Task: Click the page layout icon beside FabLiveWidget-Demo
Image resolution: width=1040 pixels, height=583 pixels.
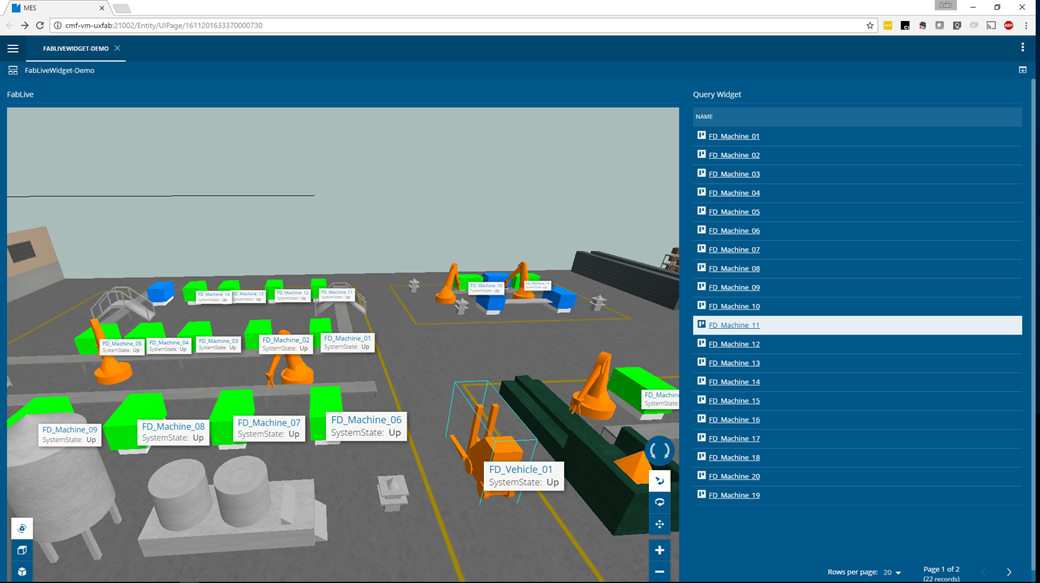Action: coord(13,70)
